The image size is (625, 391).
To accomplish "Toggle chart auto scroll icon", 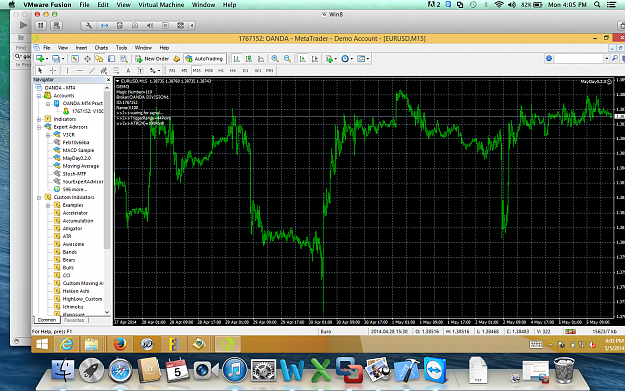I will [x=303, y=59].
